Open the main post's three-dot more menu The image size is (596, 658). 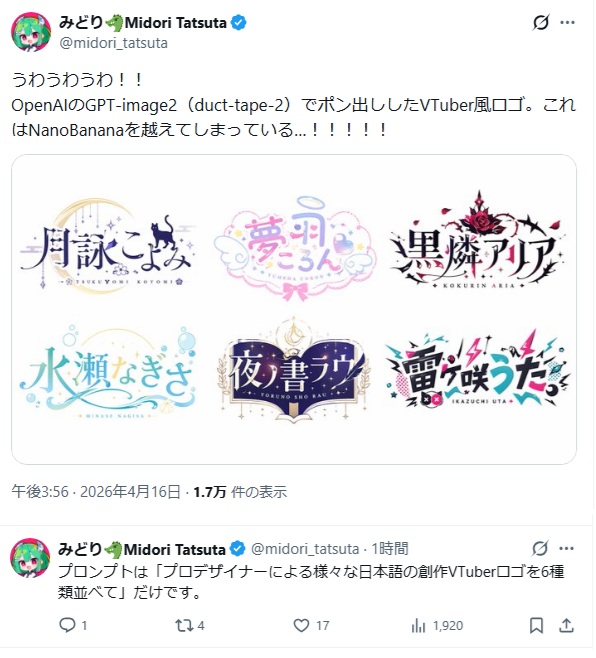567,23
